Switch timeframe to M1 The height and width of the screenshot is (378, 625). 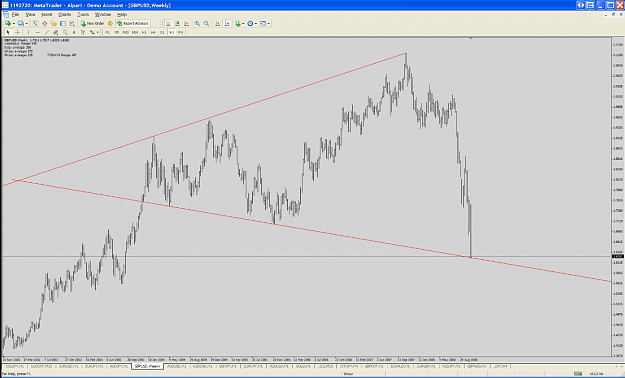tap(107, 32)
